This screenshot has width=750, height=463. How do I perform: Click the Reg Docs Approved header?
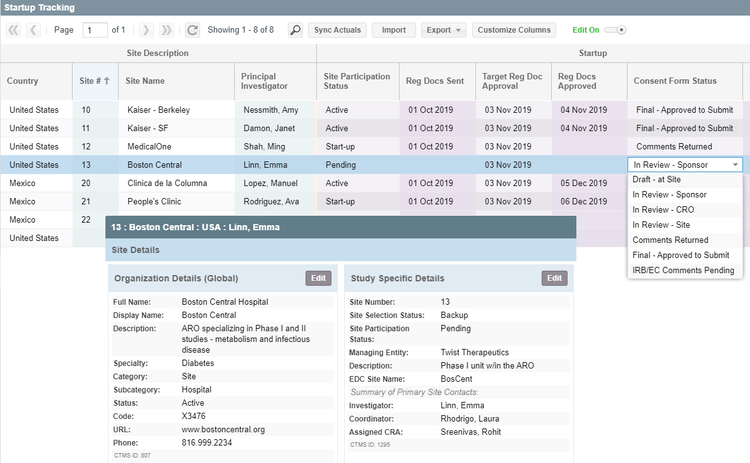point(589,81)
